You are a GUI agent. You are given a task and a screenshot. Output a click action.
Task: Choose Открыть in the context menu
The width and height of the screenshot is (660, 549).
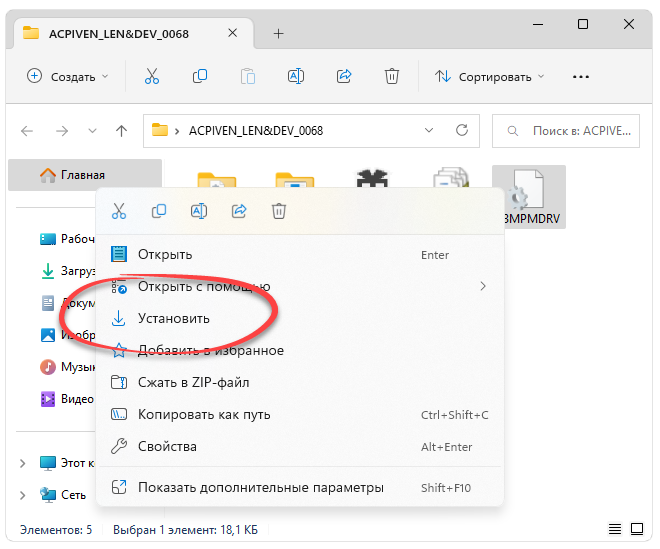(300, 254)
